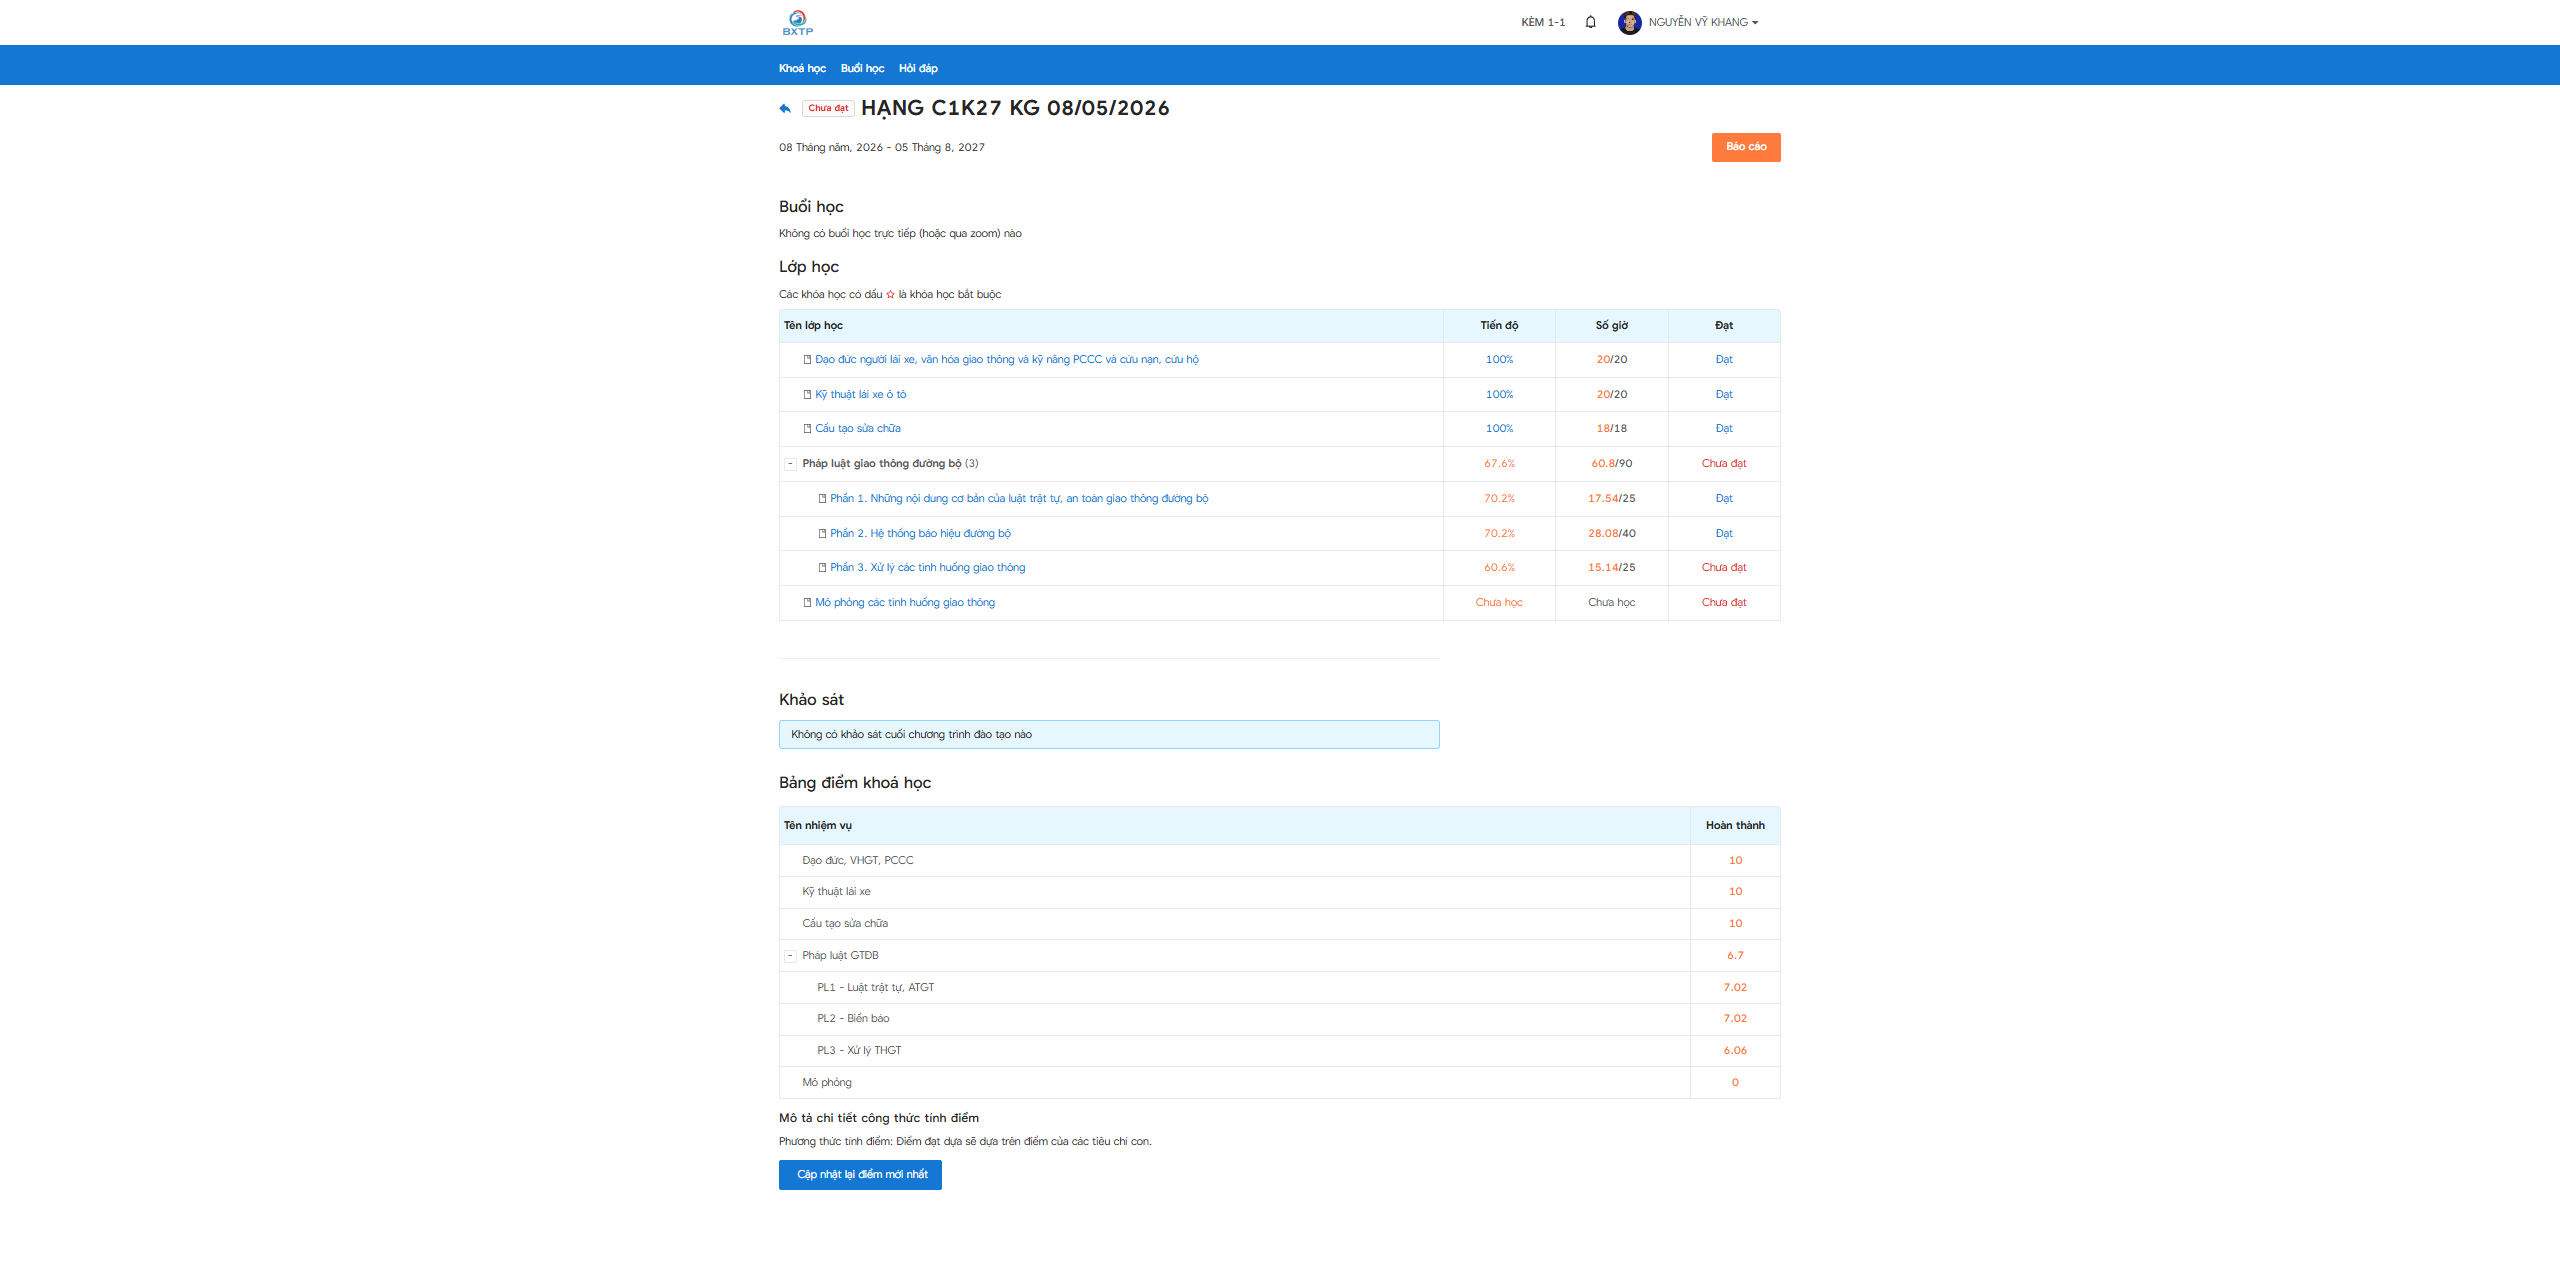
Task: Go to the Khoá học menu
Action: [802, 68]
